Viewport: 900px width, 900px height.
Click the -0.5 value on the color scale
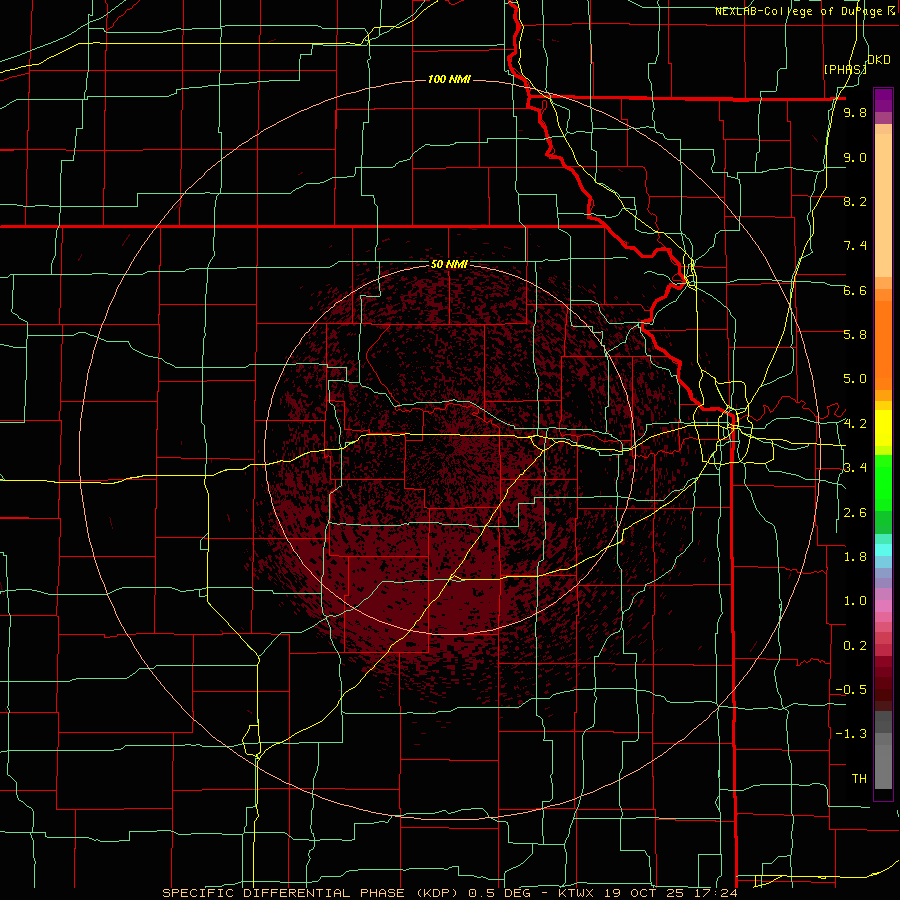(851, 690)
